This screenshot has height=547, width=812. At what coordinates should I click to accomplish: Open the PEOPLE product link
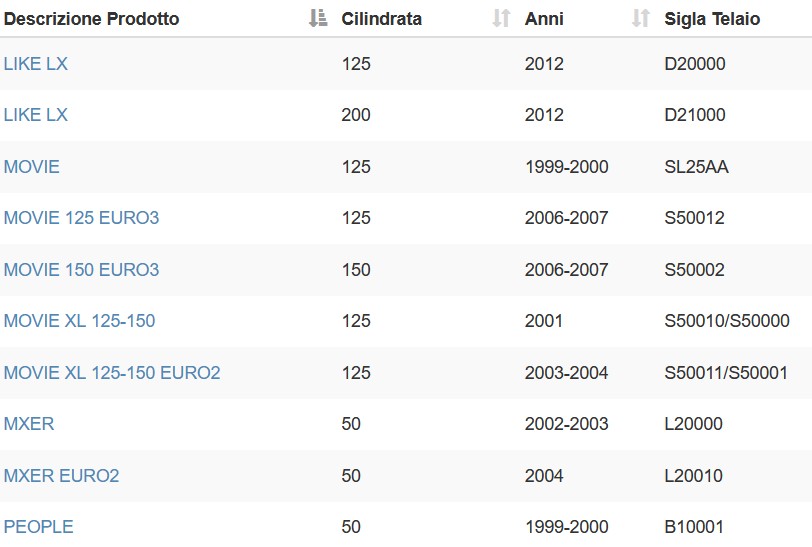[38, 527]
